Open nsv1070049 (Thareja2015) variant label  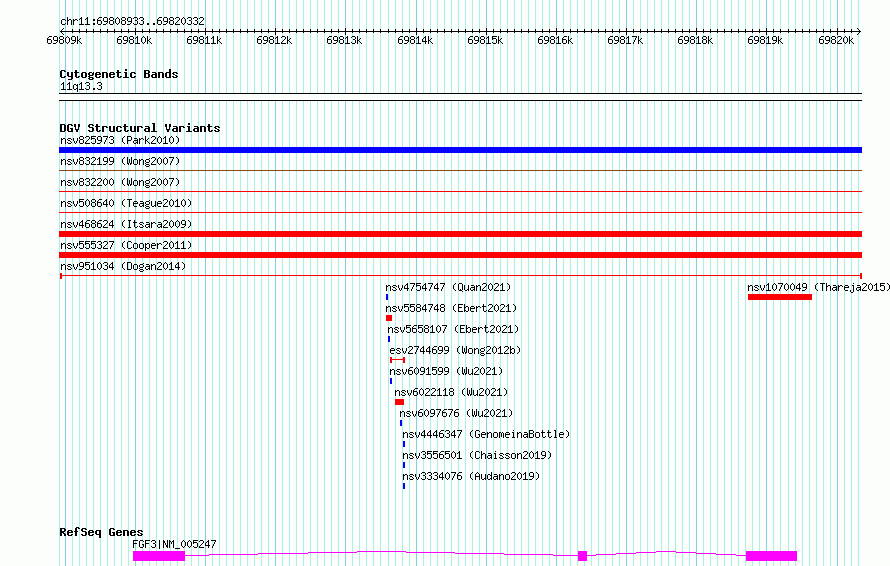pos(818,287)
